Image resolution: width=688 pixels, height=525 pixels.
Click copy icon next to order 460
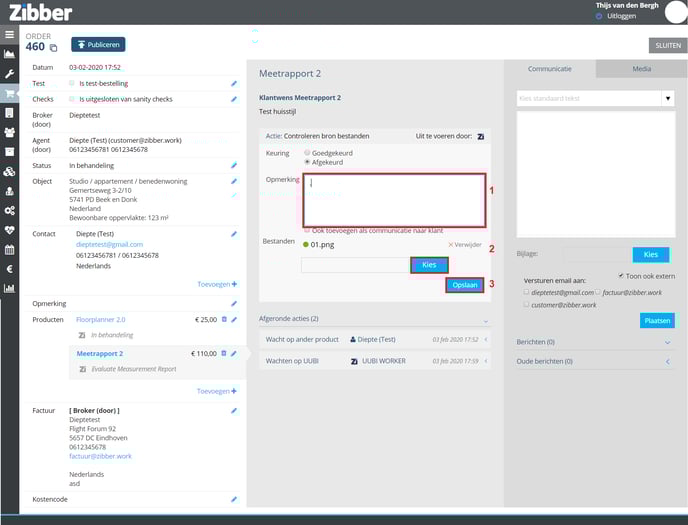(x=54, y=47)
